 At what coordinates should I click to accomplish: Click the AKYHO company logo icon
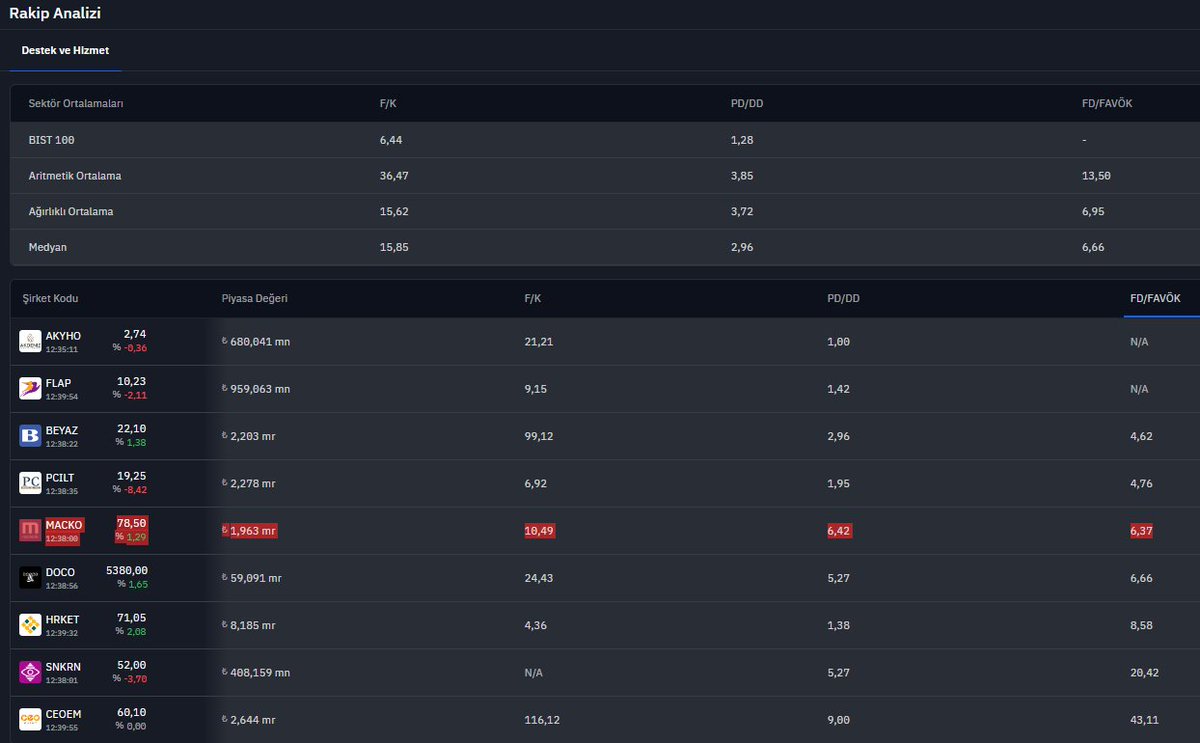(x=30, y=341)
